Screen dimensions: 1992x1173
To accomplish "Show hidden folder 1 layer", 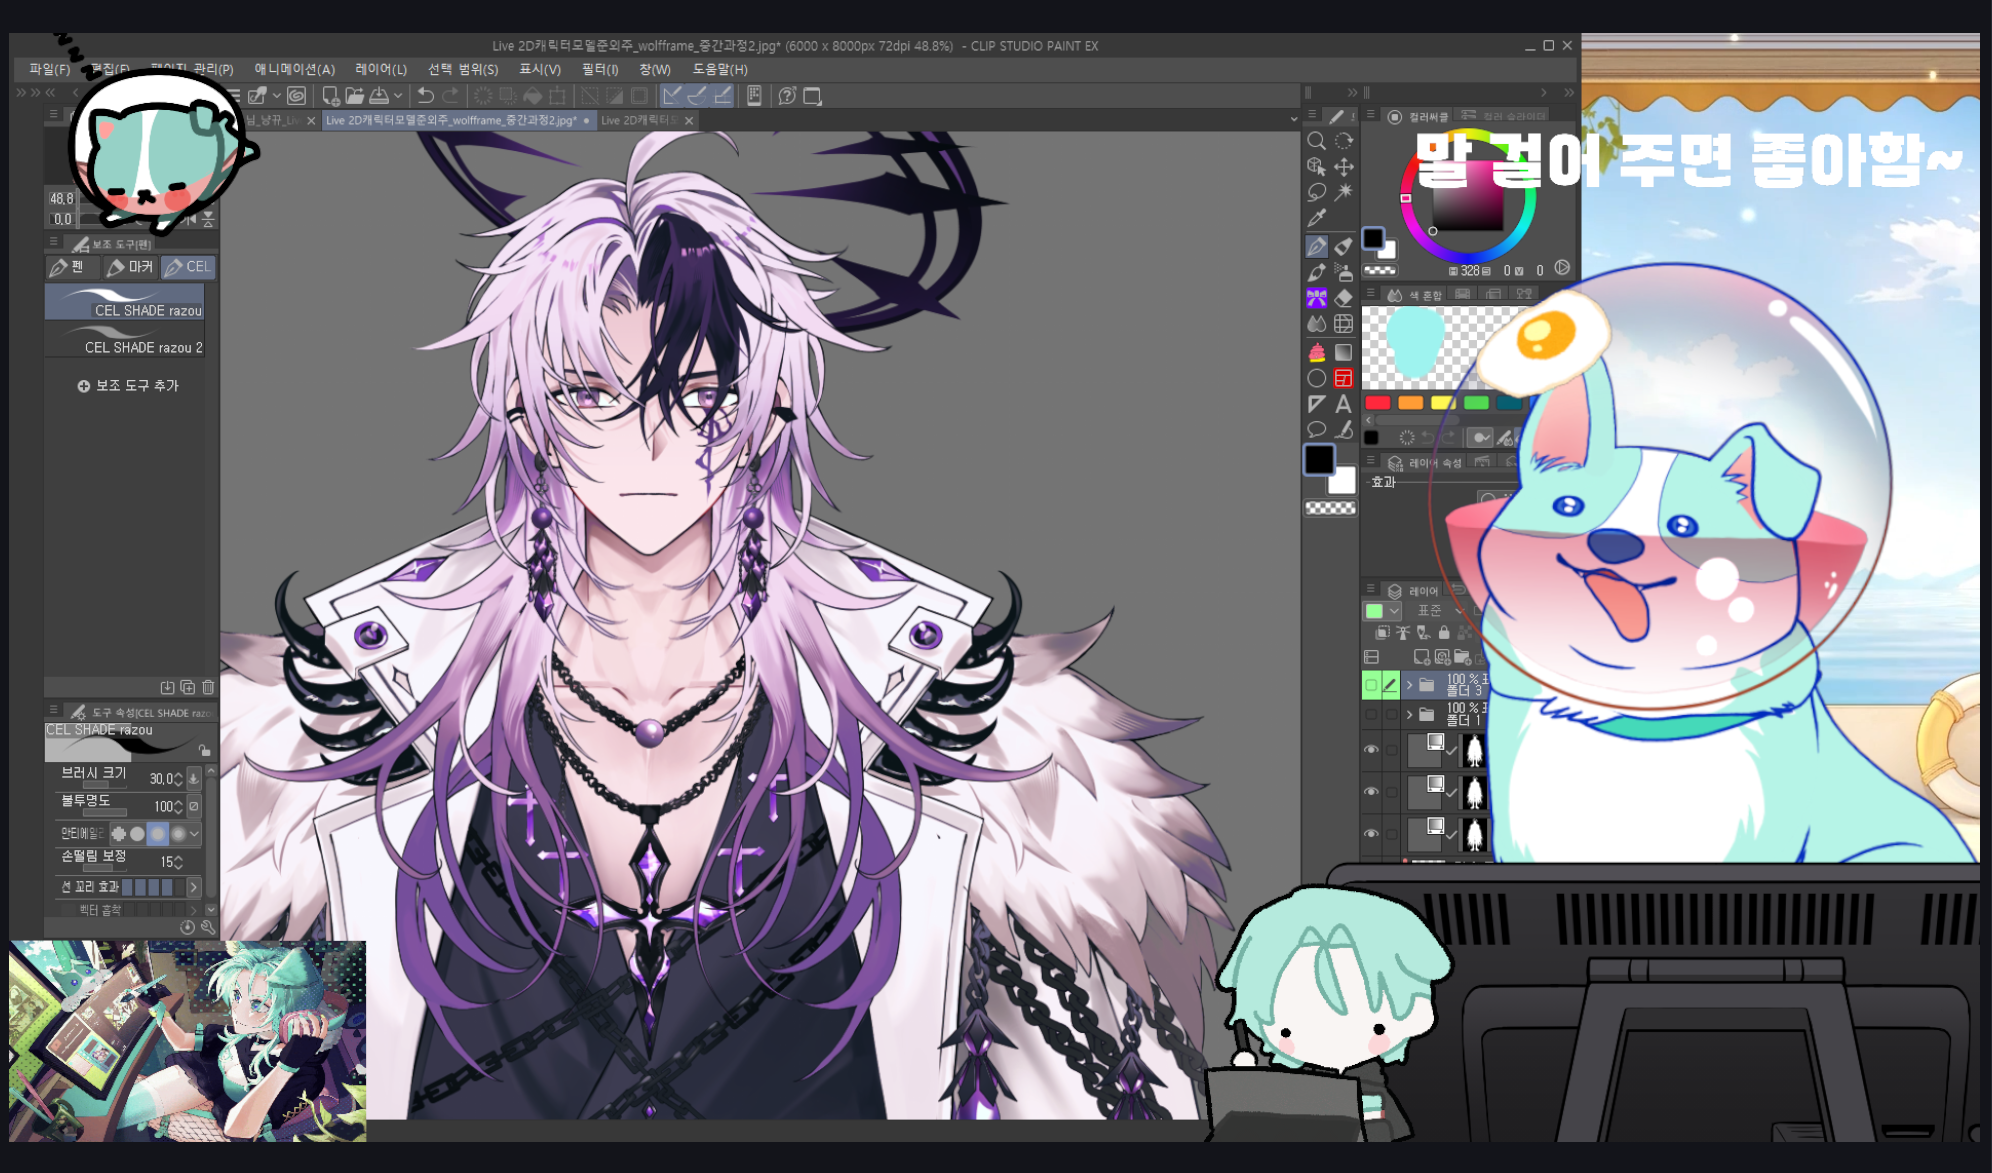I will [1371, 714].
